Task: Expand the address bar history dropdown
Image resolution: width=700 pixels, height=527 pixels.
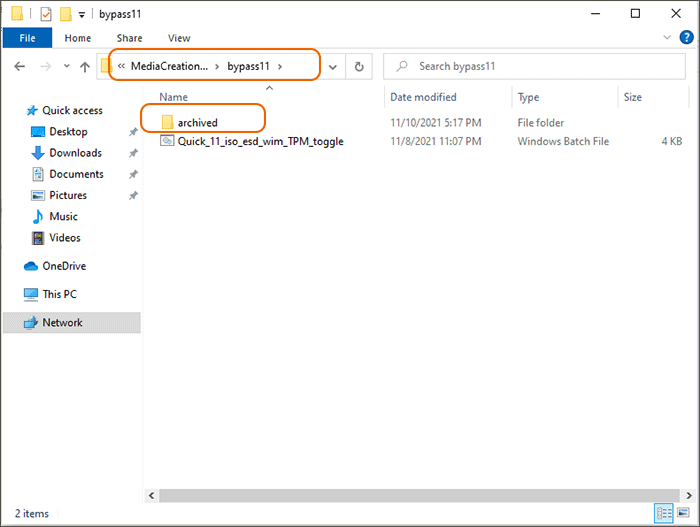Action: pyautogui.click(x=333, y=67)
